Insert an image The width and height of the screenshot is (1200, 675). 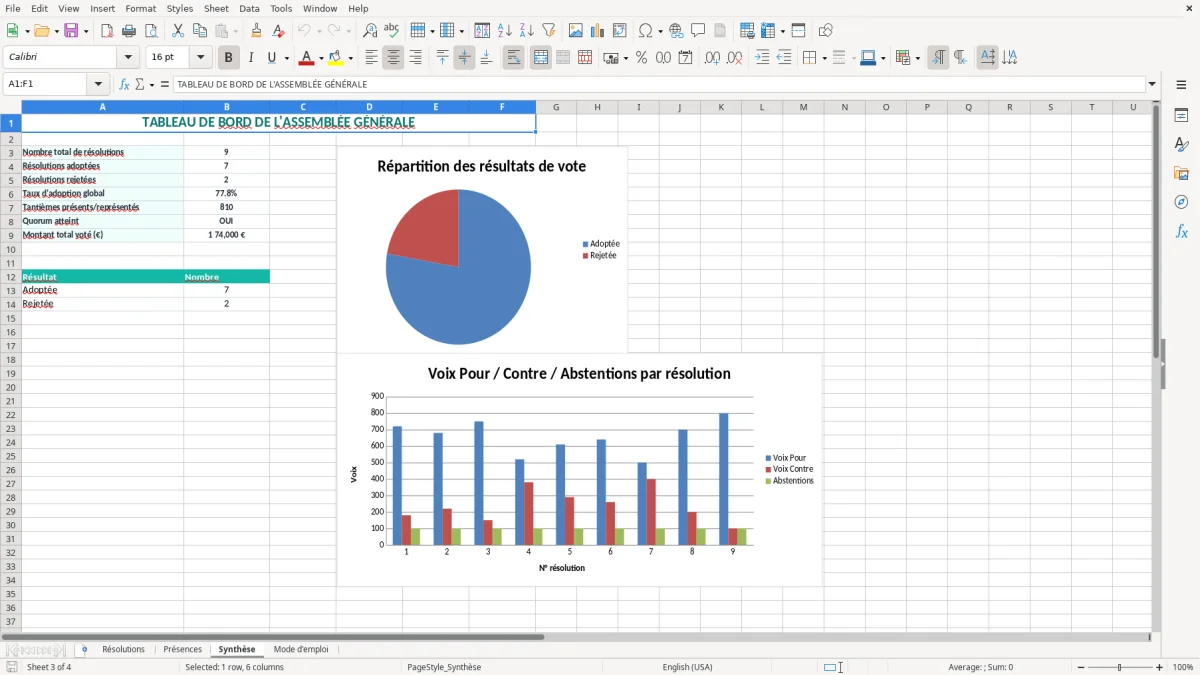576,31
